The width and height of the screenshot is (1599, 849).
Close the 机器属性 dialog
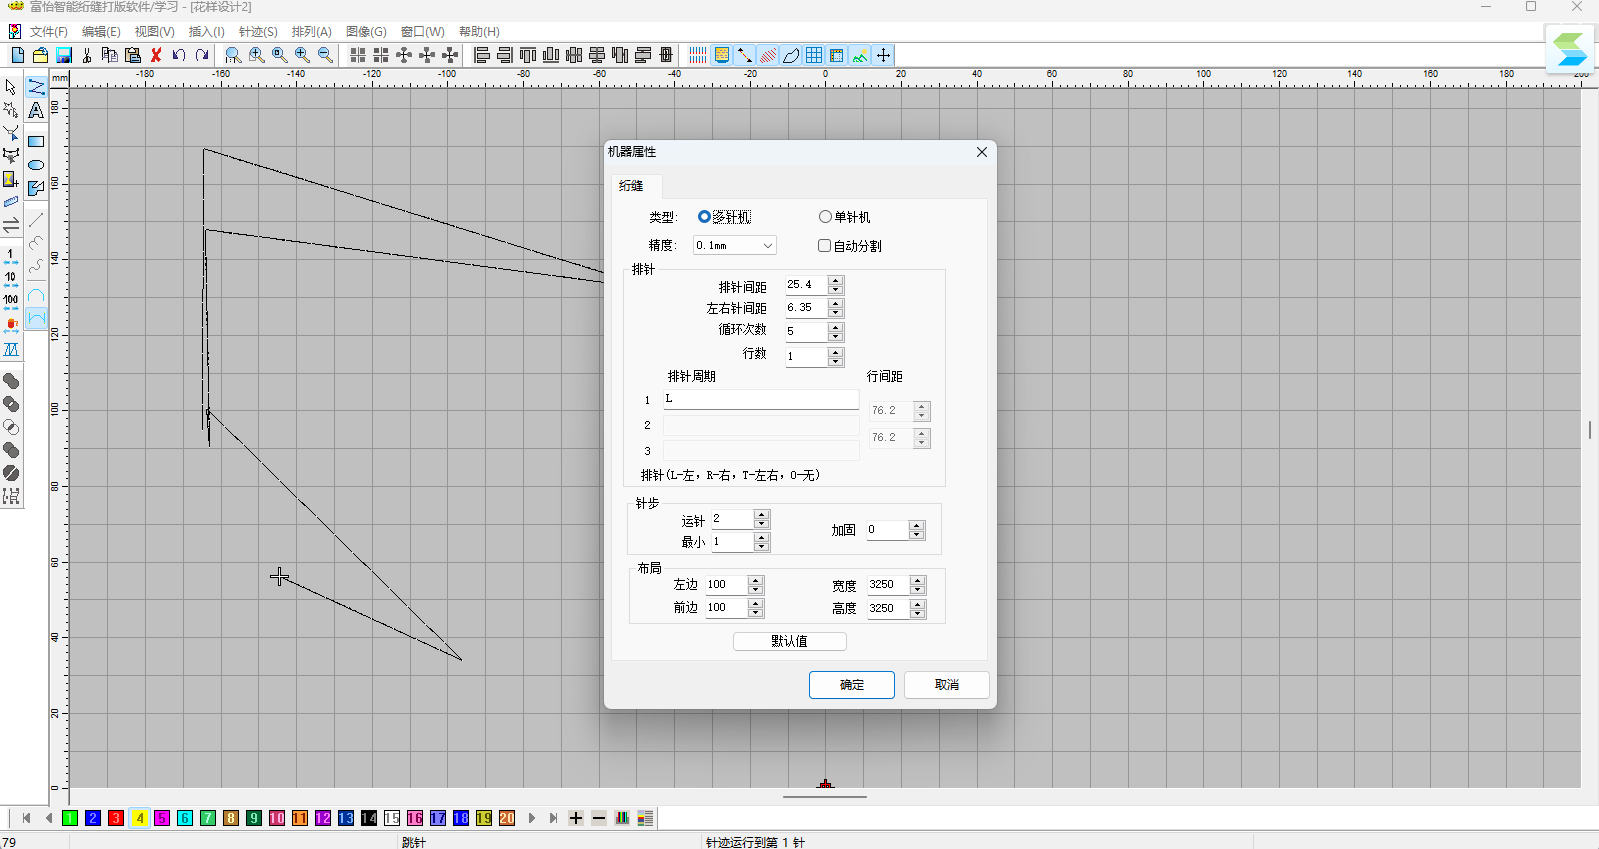[x=982, y=152]
